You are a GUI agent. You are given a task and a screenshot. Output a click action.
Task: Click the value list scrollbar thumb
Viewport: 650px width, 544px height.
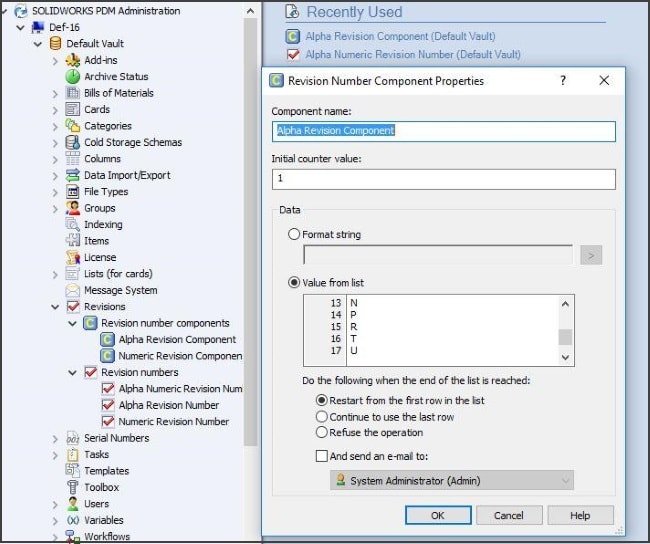coord(565,337)
